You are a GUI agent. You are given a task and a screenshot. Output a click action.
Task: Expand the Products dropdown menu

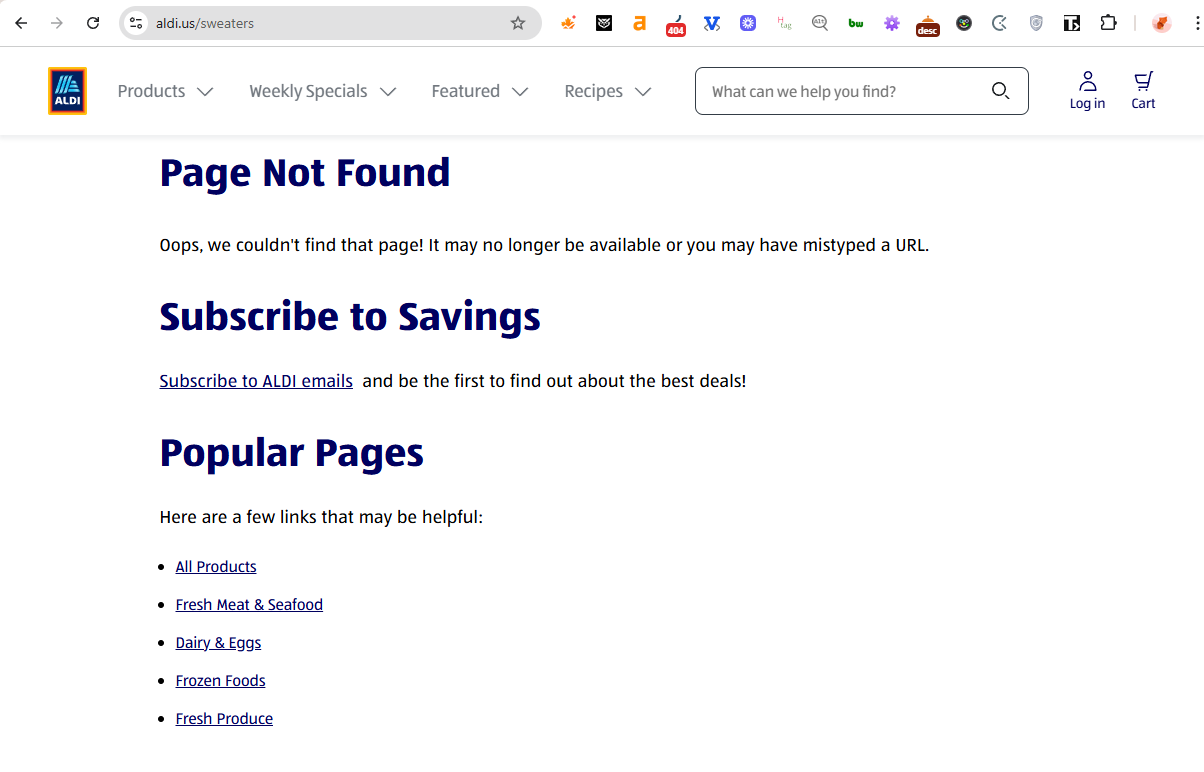[x=165, y=91]
